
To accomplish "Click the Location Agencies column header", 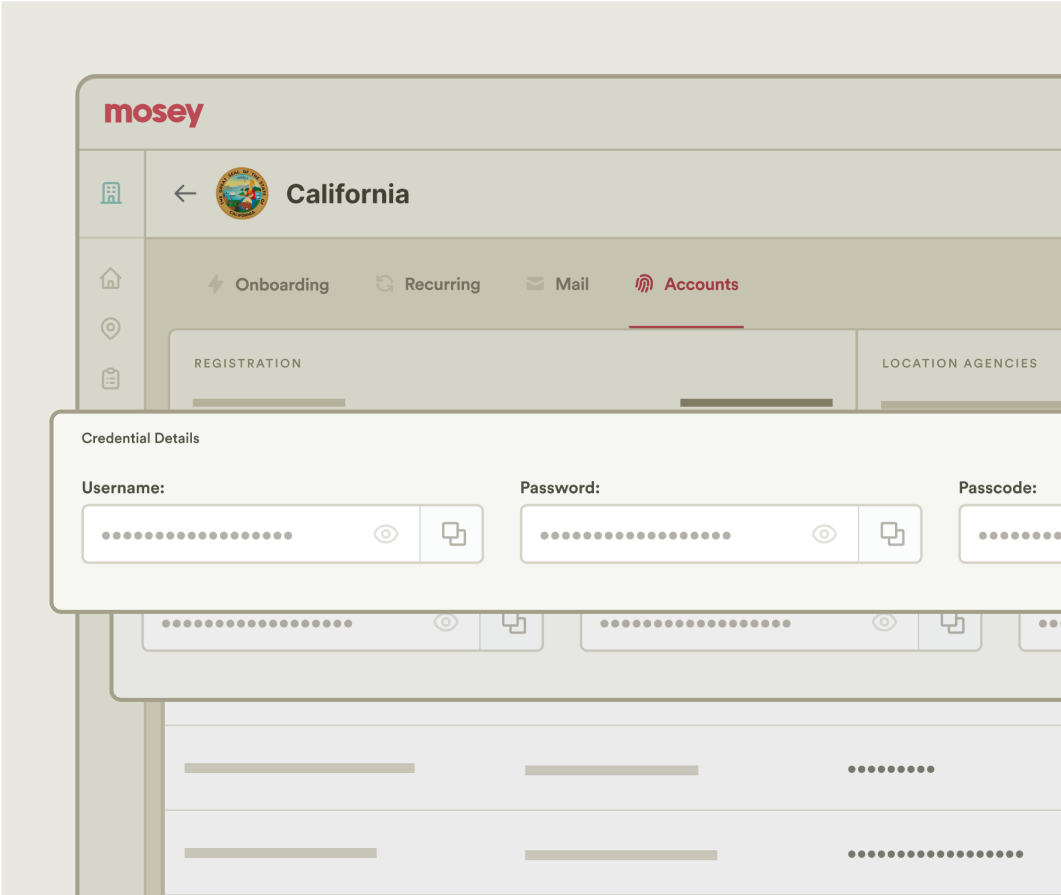I will point(959,364).
